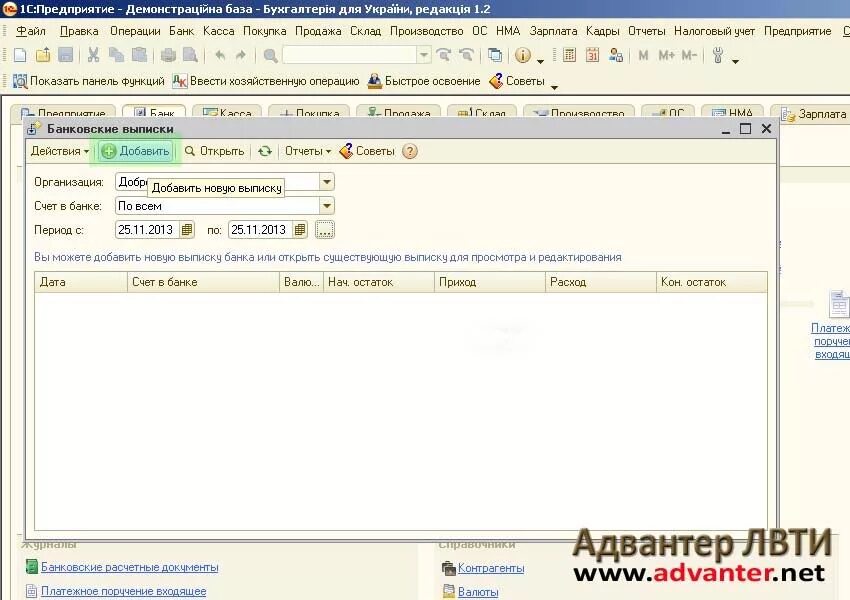Click the Redo arrow icon
The height and width of the screenshot is (600, 850).
pos(241,55)
